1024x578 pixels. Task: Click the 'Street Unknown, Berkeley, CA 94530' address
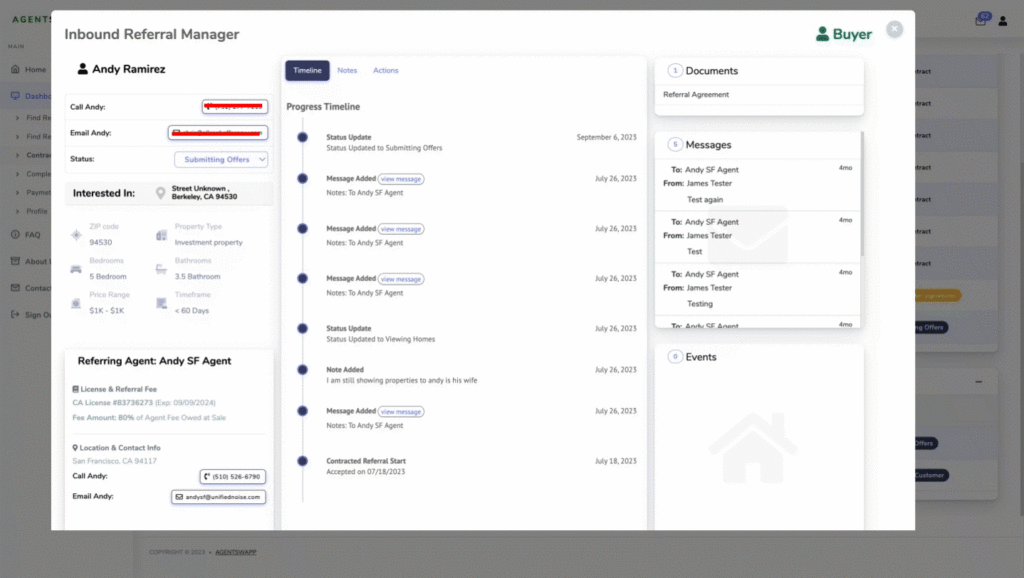(204, 193)
